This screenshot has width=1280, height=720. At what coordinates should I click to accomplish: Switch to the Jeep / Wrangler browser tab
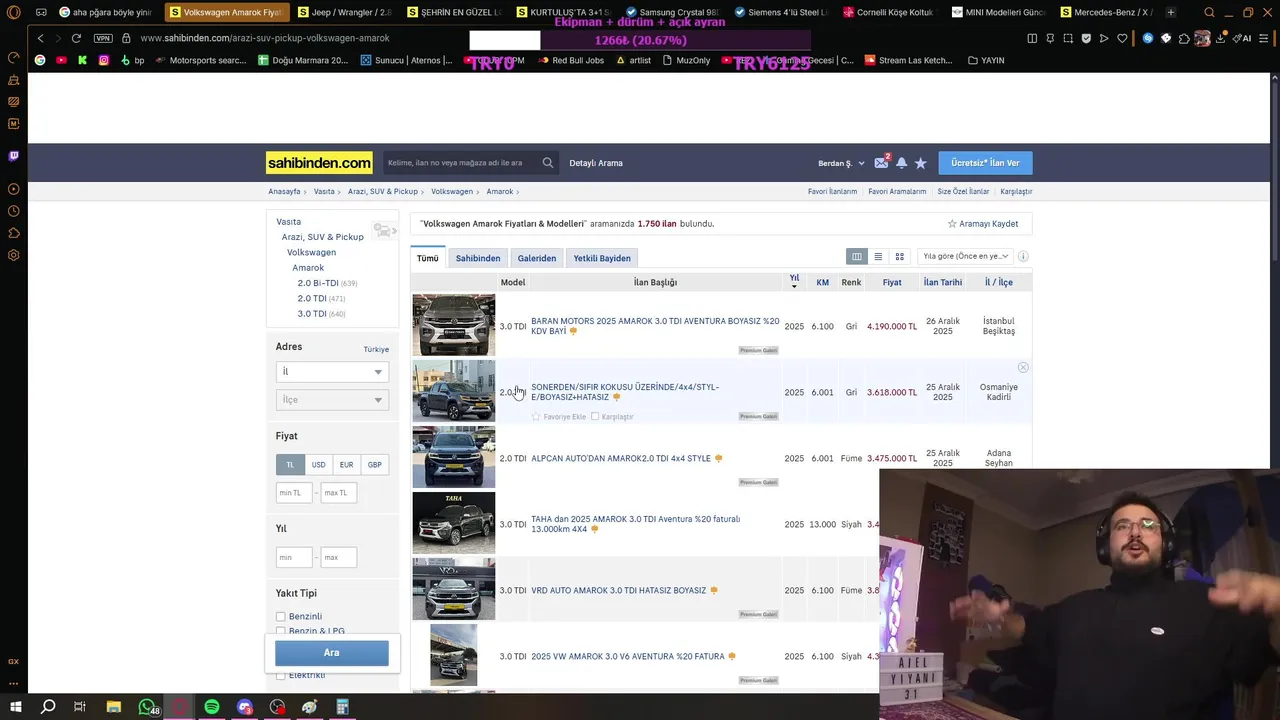click(344, 13)
